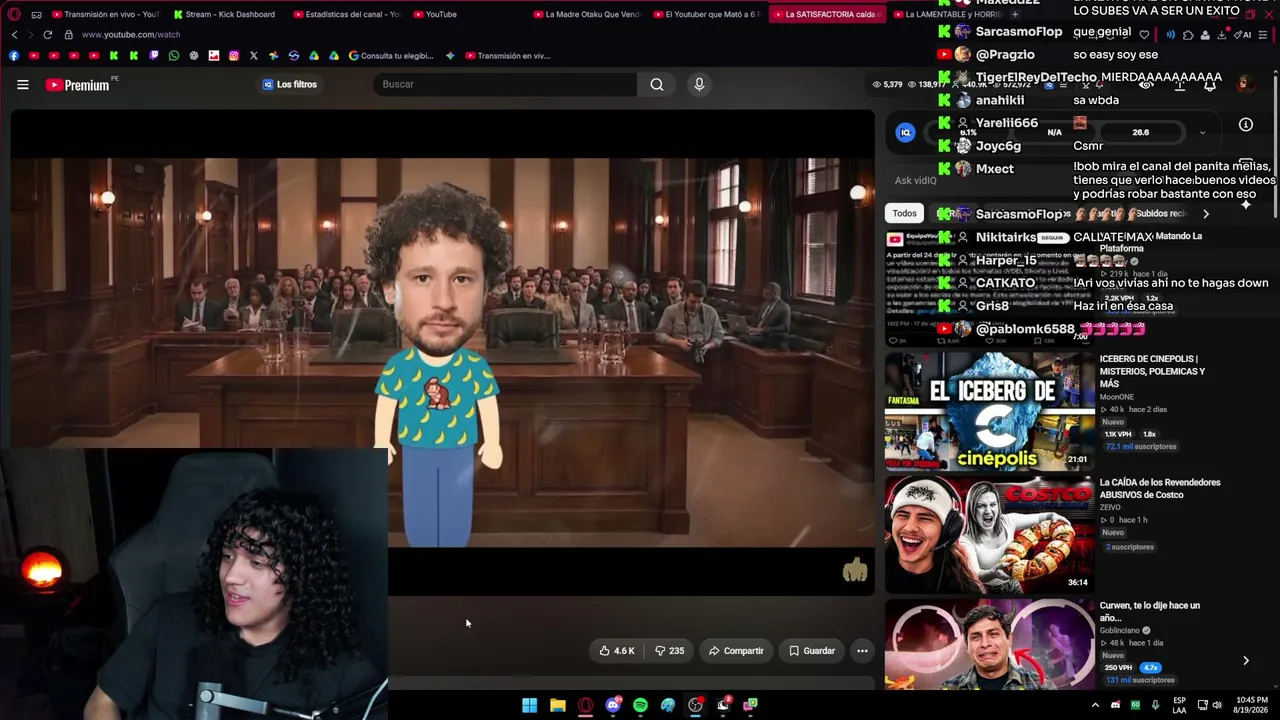Screen dimensions: 1280x720
Task: Save the video with Guardar button
Action: (x=811, y=651)
